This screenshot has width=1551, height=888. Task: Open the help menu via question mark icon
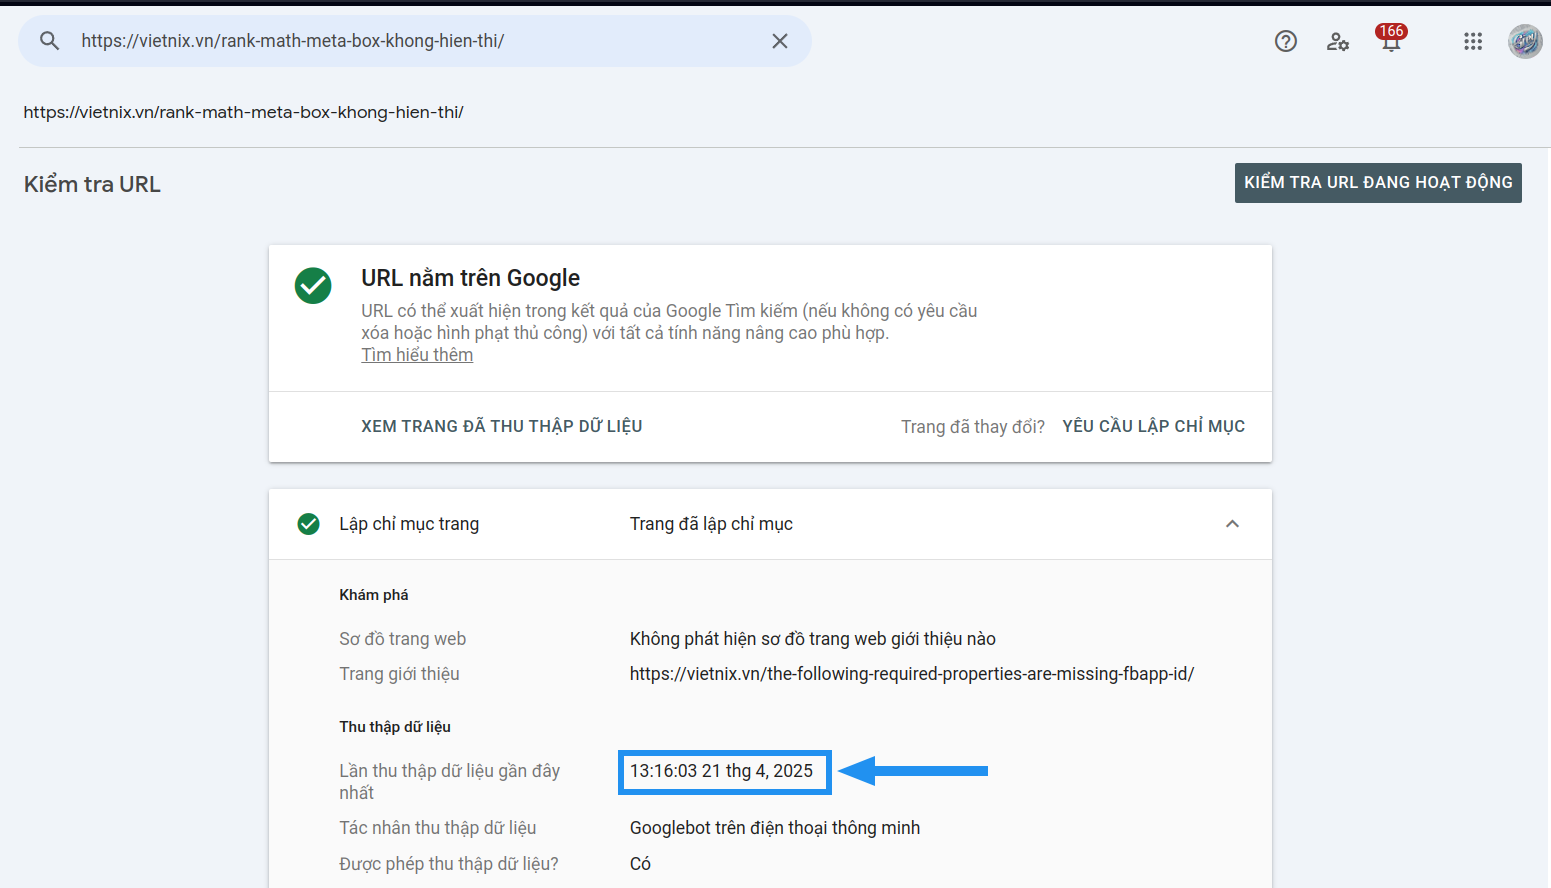1285,41
